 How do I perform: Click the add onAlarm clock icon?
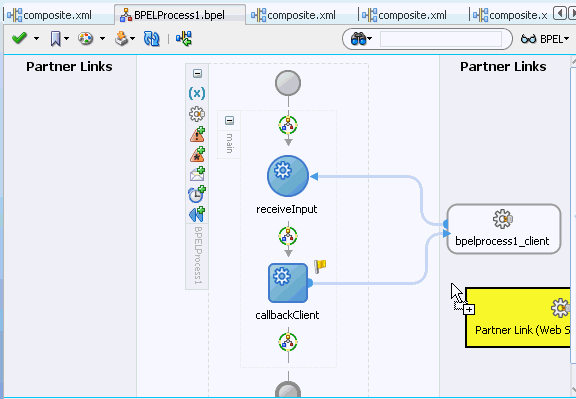pyautogui.click(x=197, y=194)
